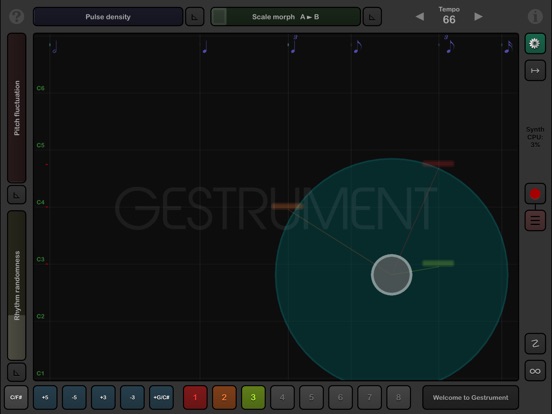Click the gray touch cursor circle

pos(391,275)
